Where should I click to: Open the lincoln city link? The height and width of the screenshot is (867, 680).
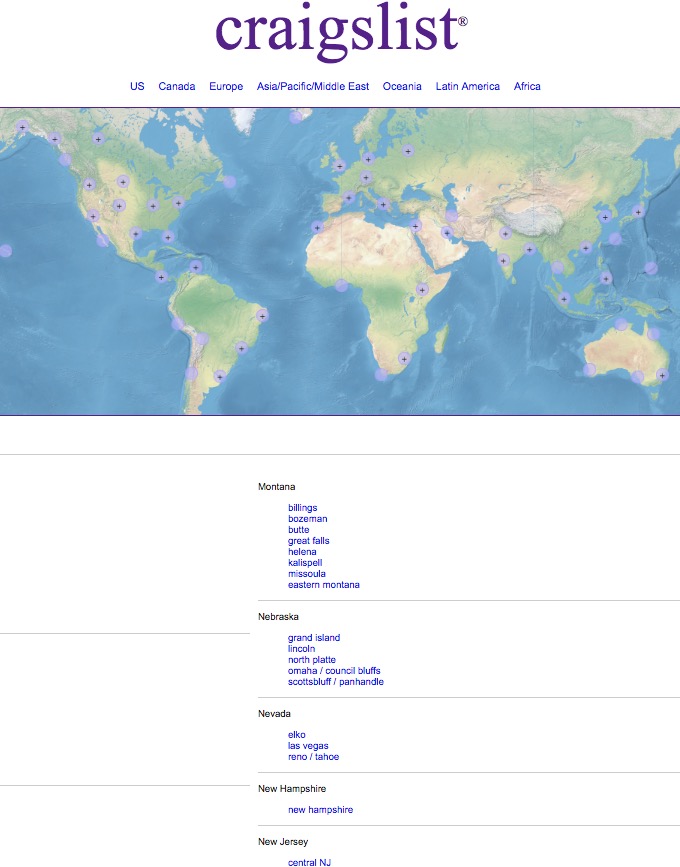pyautogui.click(x=301, y=649)
